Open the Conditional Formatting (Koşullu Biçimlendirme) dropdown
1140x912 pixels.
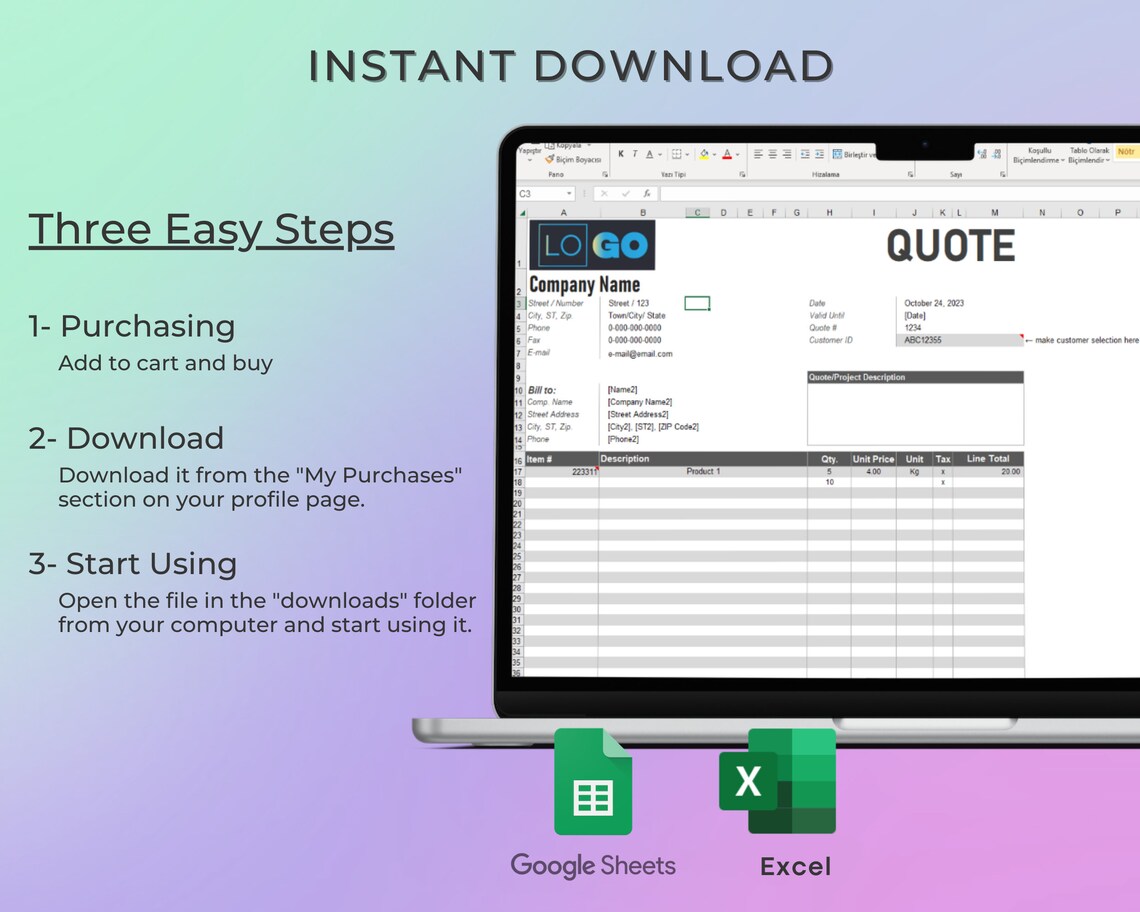[1039, 156]
